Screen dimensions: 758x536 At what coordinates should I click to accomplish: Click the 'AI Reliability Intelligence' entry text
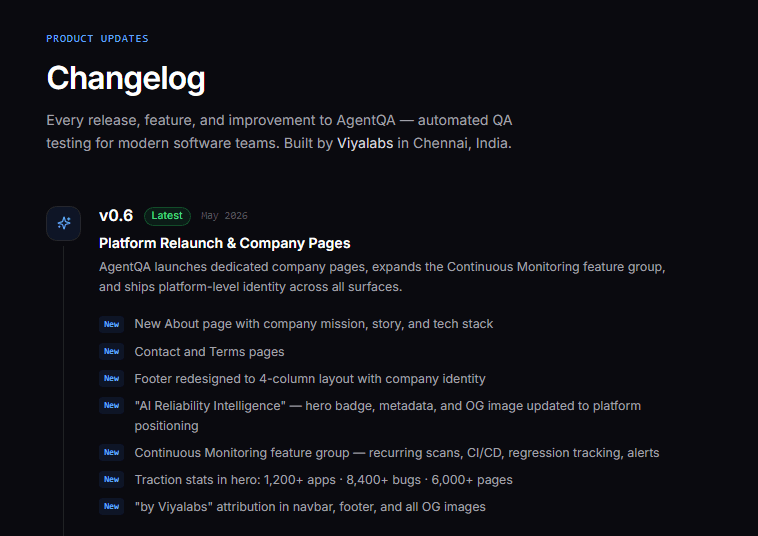388,416
